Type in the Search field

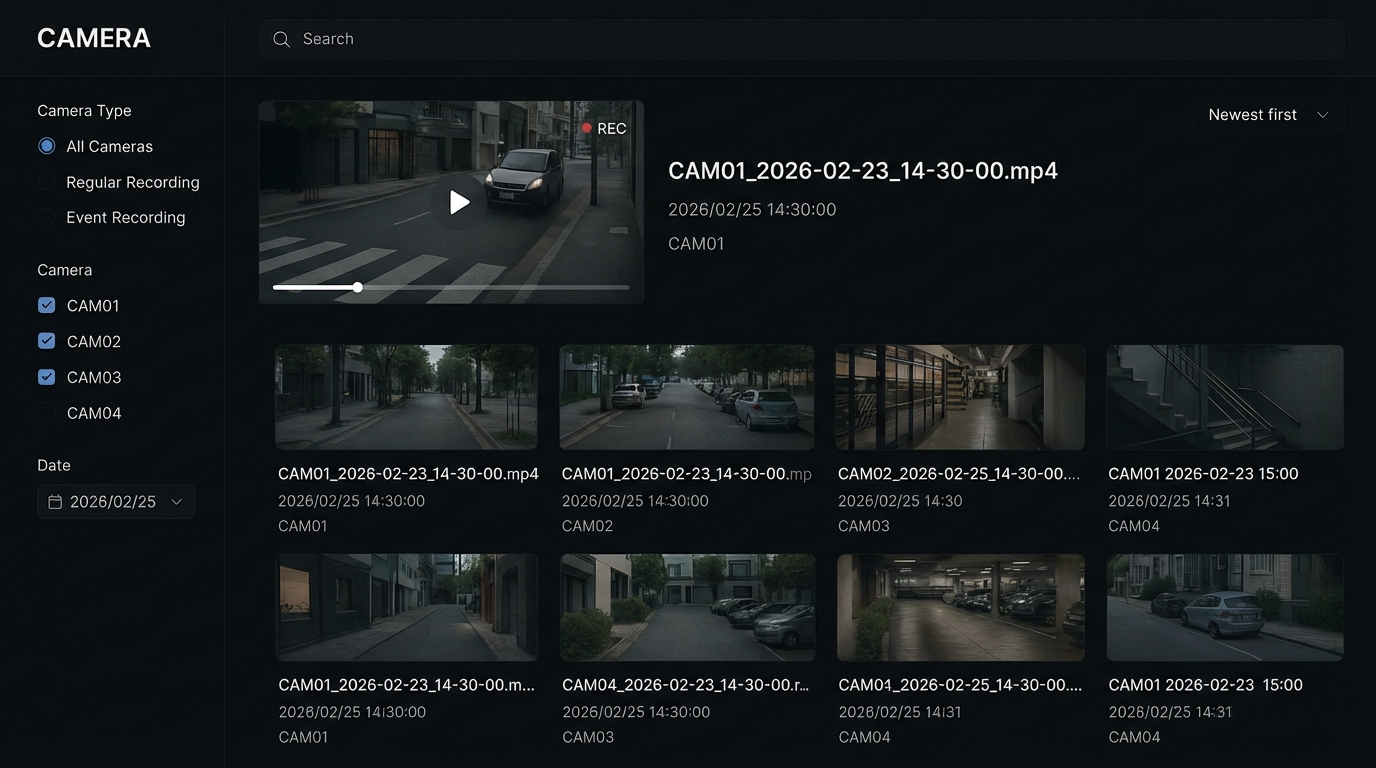tap(800, 39)
